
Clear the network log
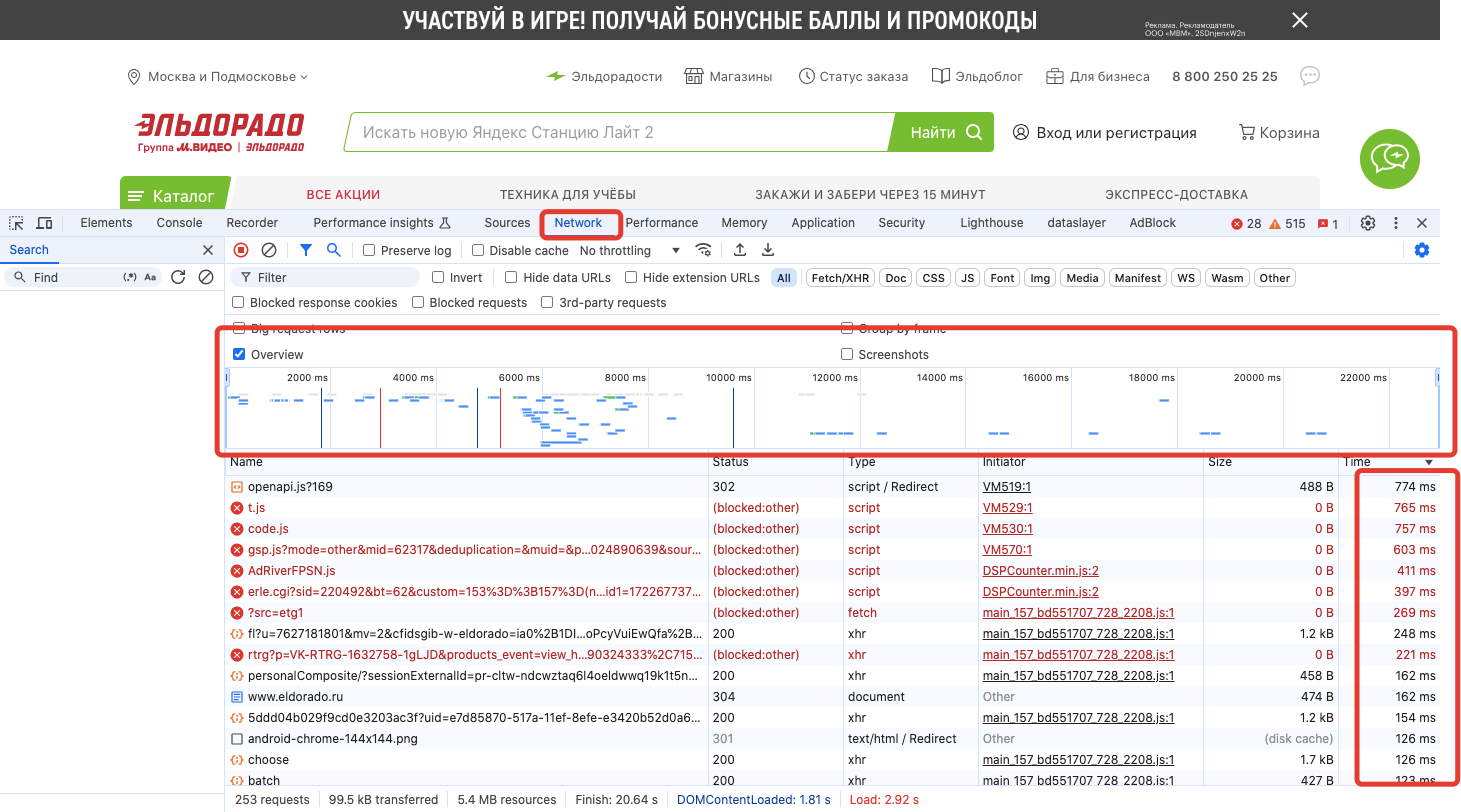pyautogui.click(x=269, y=250)
